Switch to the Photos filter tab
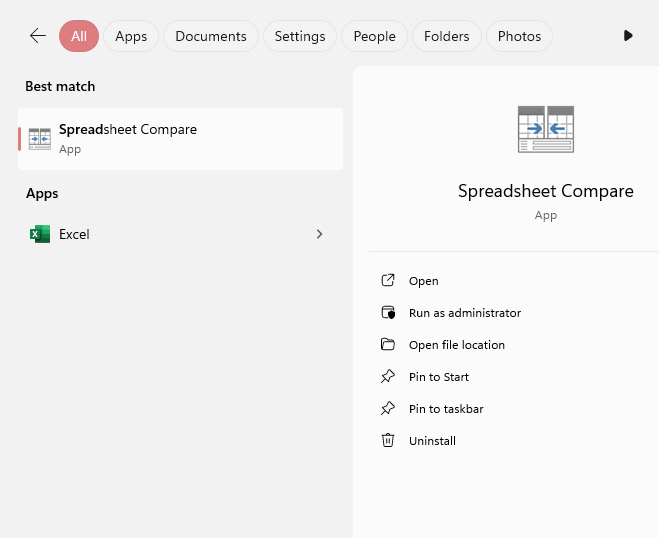The image size is (659, 538). pos(519,36)
